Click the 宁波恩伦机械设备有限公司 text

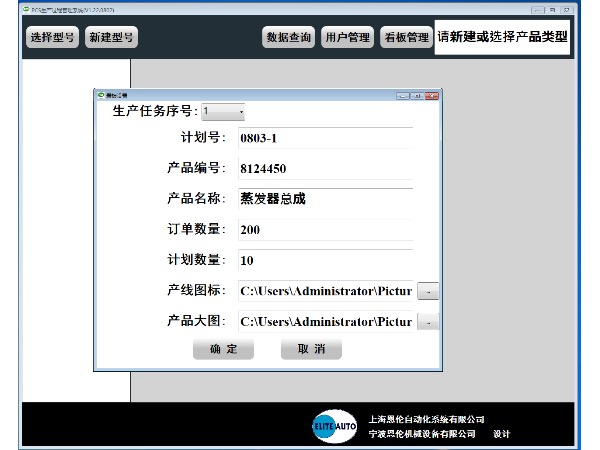[x=422, y=434]
